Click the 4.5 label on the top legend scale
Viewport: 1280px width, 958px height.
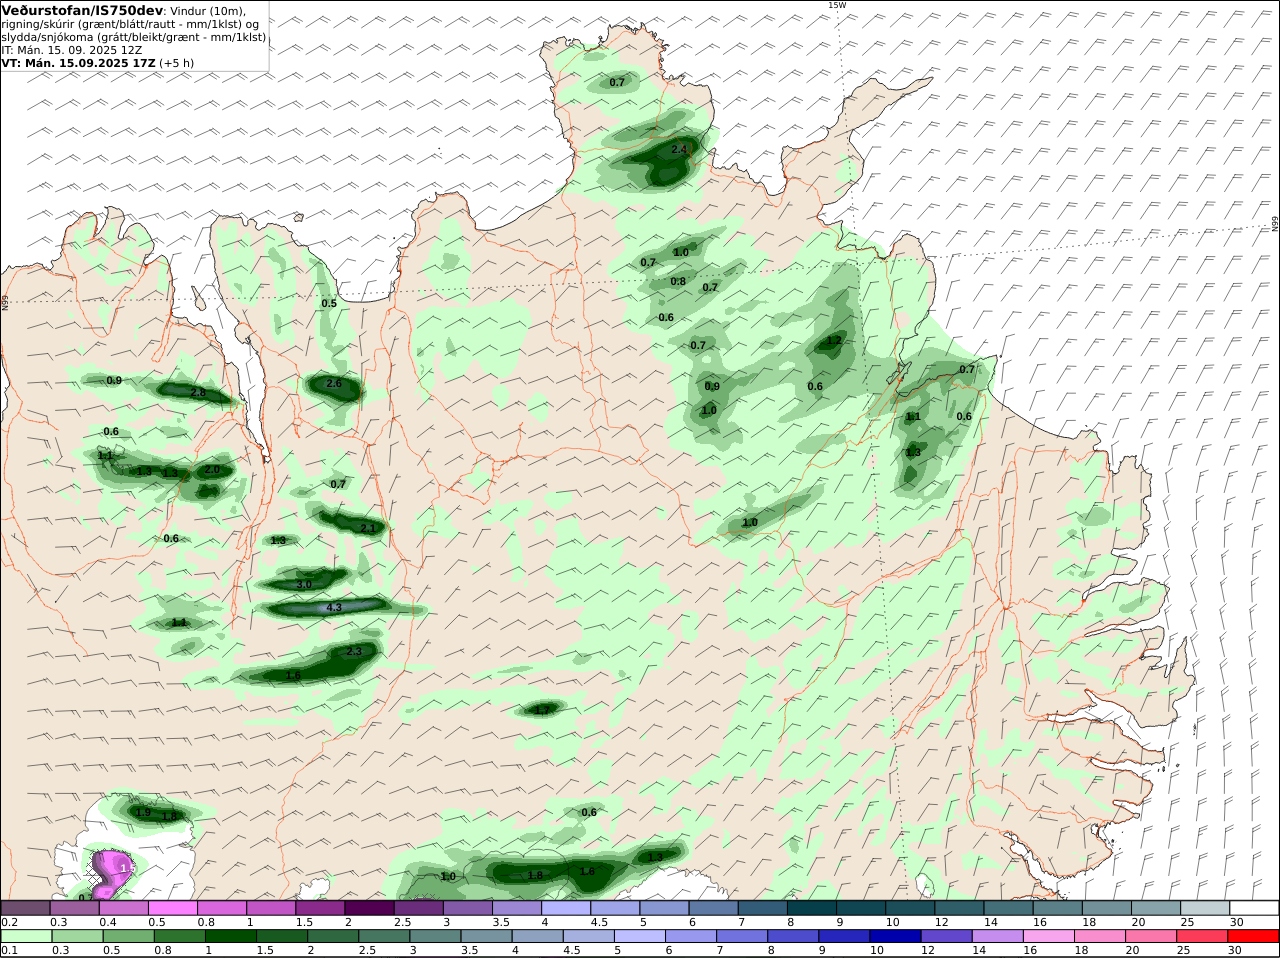click(600, 922)
